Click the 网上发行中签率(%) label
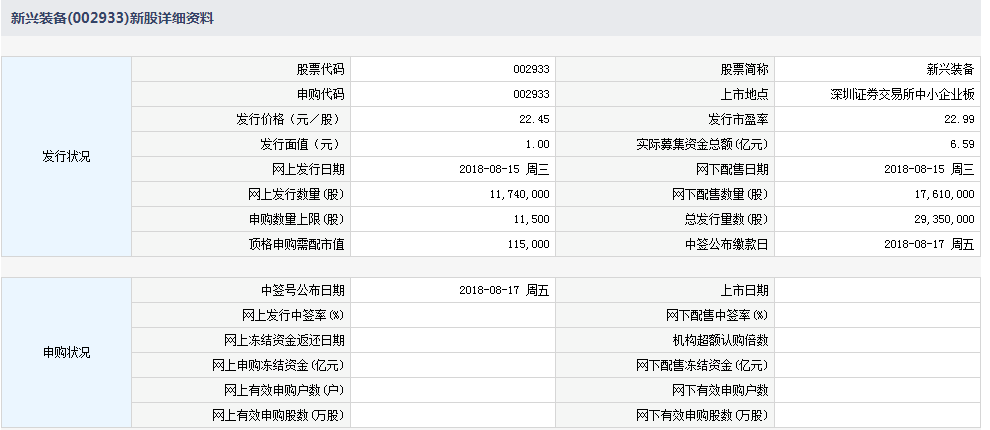 (292, 316)
